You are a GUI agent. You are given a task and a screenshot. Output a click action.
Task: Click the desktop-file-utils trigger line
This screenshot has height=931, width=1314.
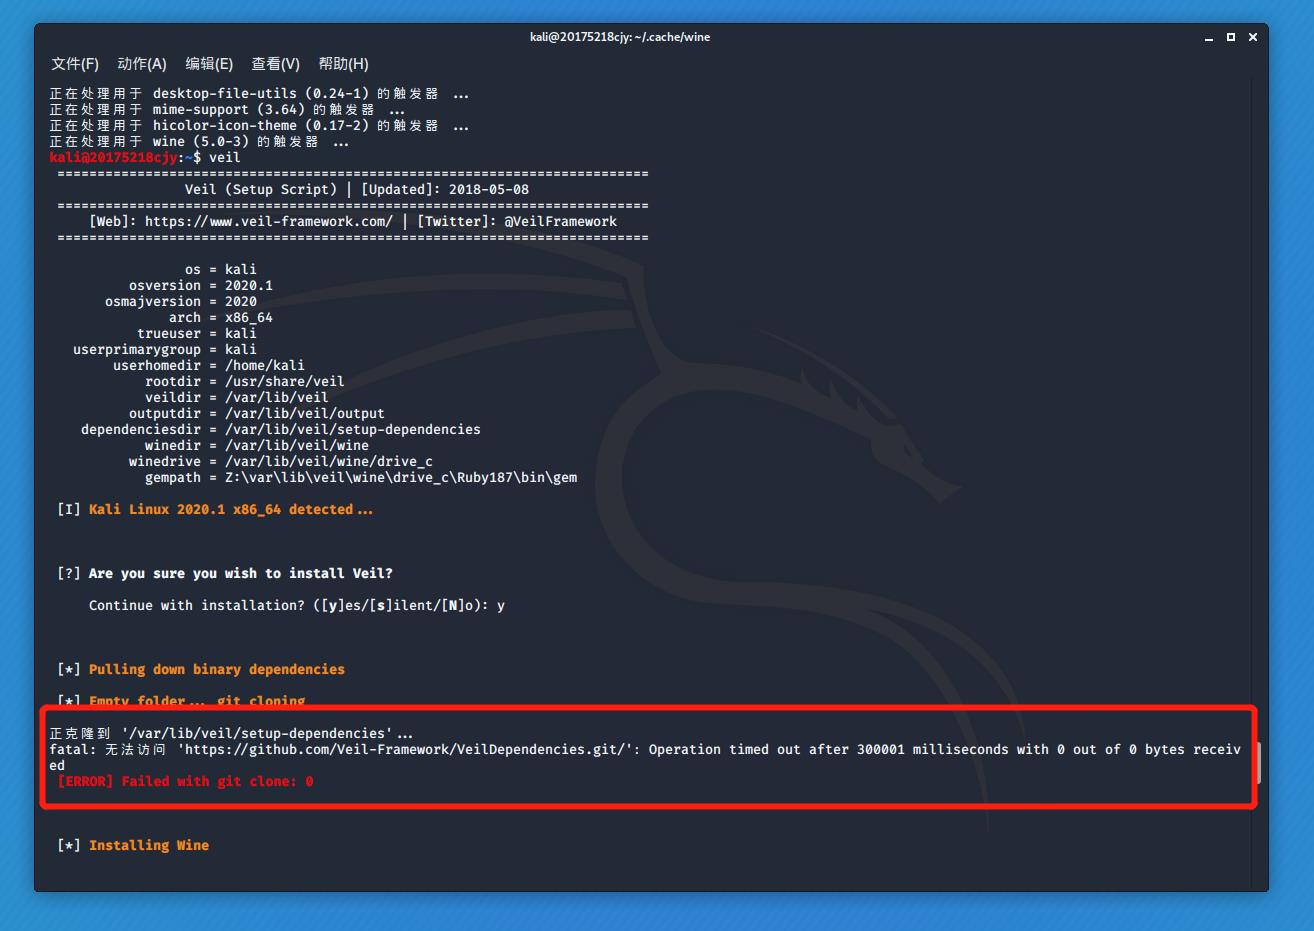coord(259,94)
